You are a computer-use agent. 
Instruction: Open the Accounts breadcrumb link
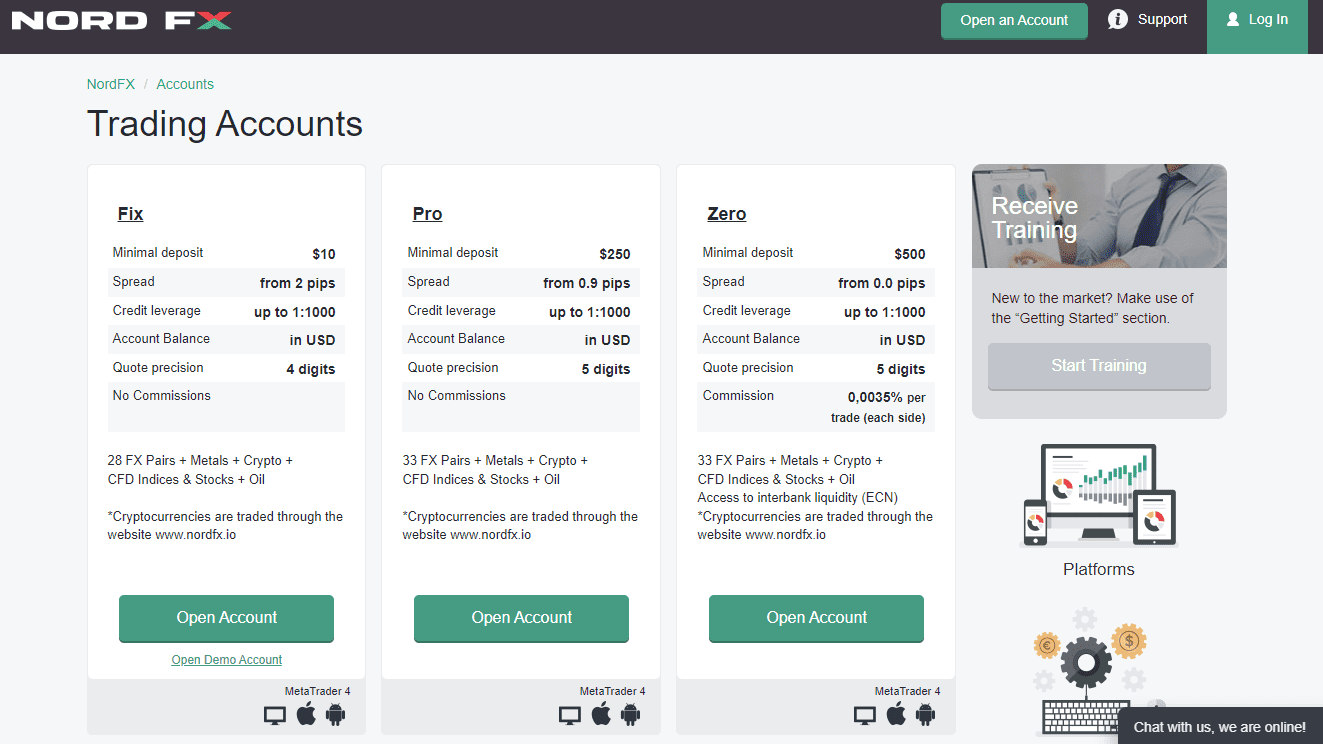tap(185, 84)
